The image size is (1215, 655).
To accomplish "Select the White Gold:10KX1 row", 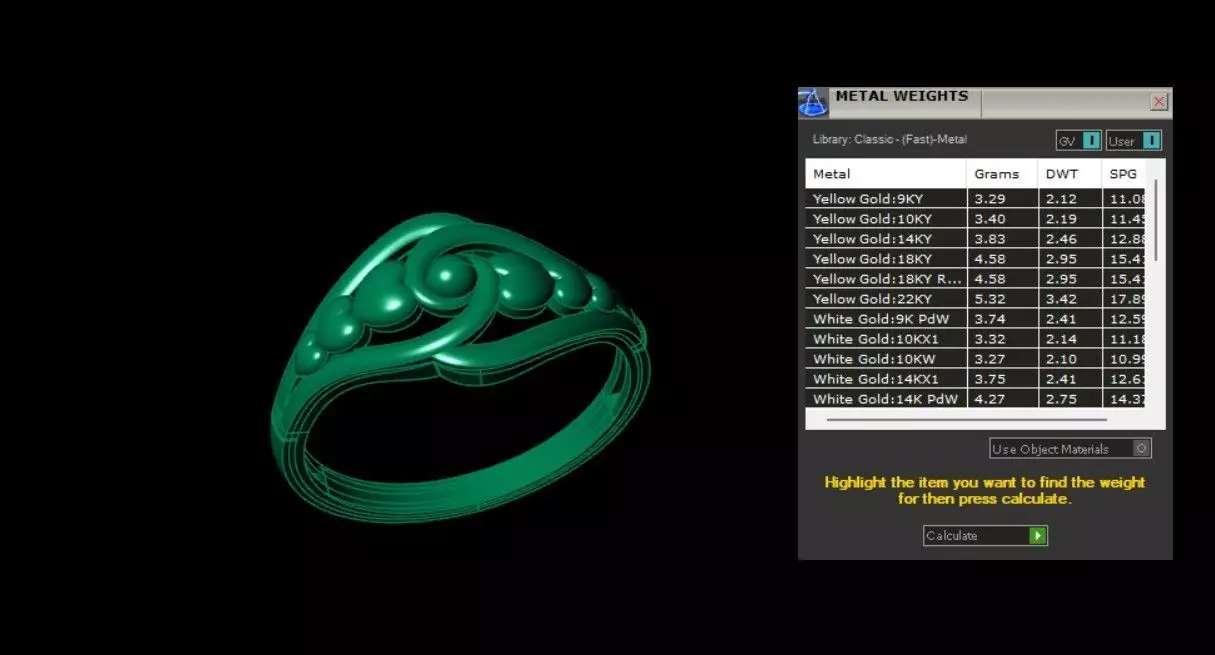I will pyautogui.click(x=975, y=339).
